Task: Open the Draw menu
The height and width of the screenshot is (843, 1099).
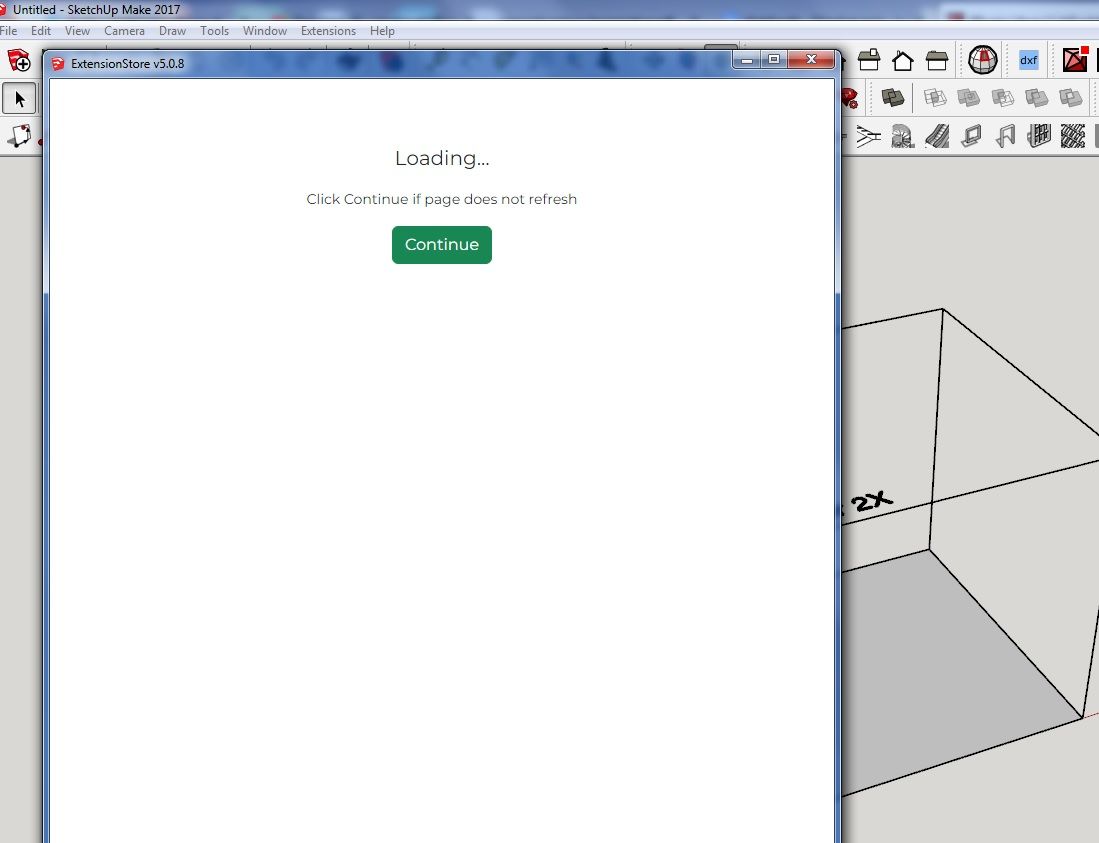Action: (172, 31)
